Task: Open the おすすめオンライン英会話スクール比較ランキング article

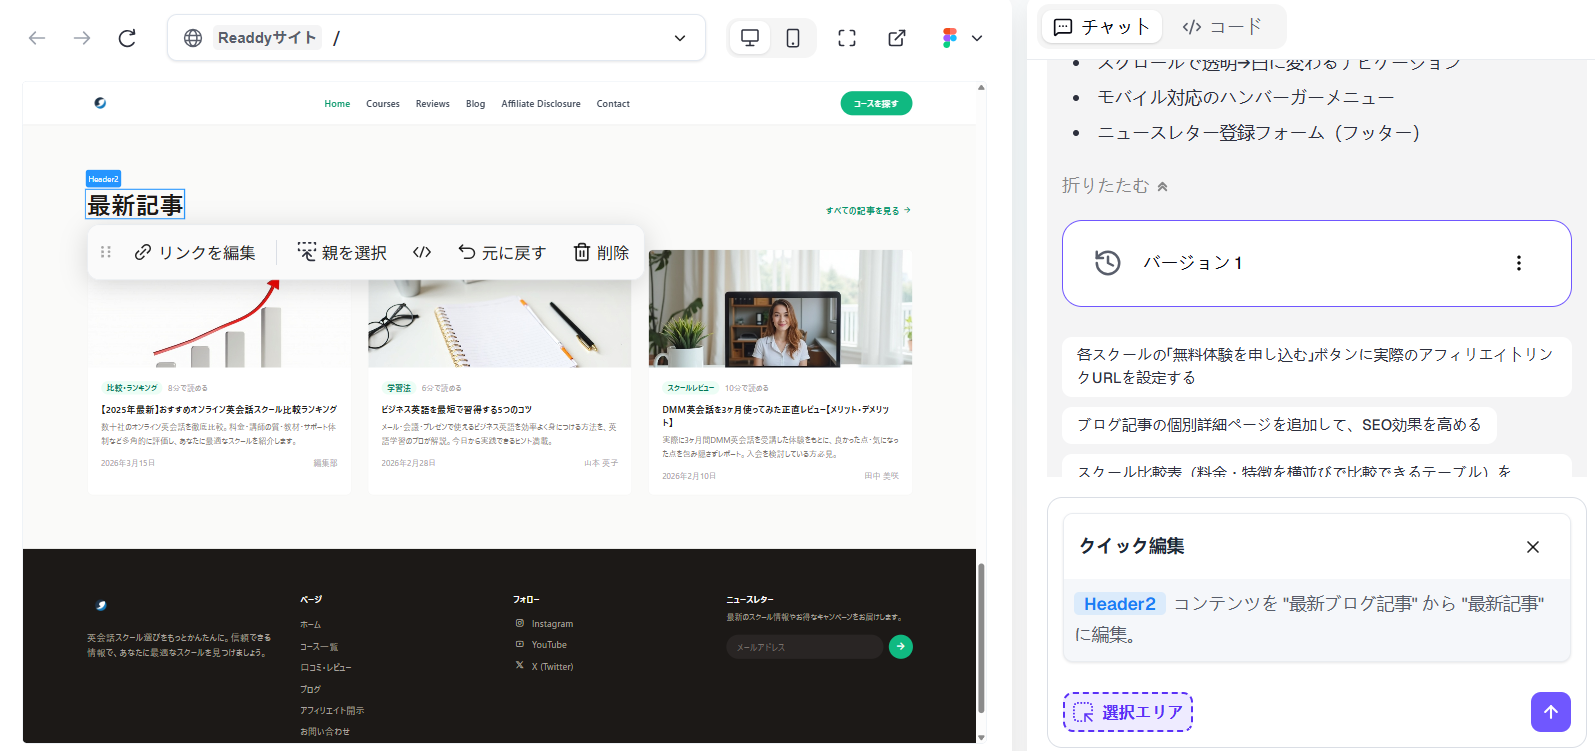Action: [x=219, y=409]
